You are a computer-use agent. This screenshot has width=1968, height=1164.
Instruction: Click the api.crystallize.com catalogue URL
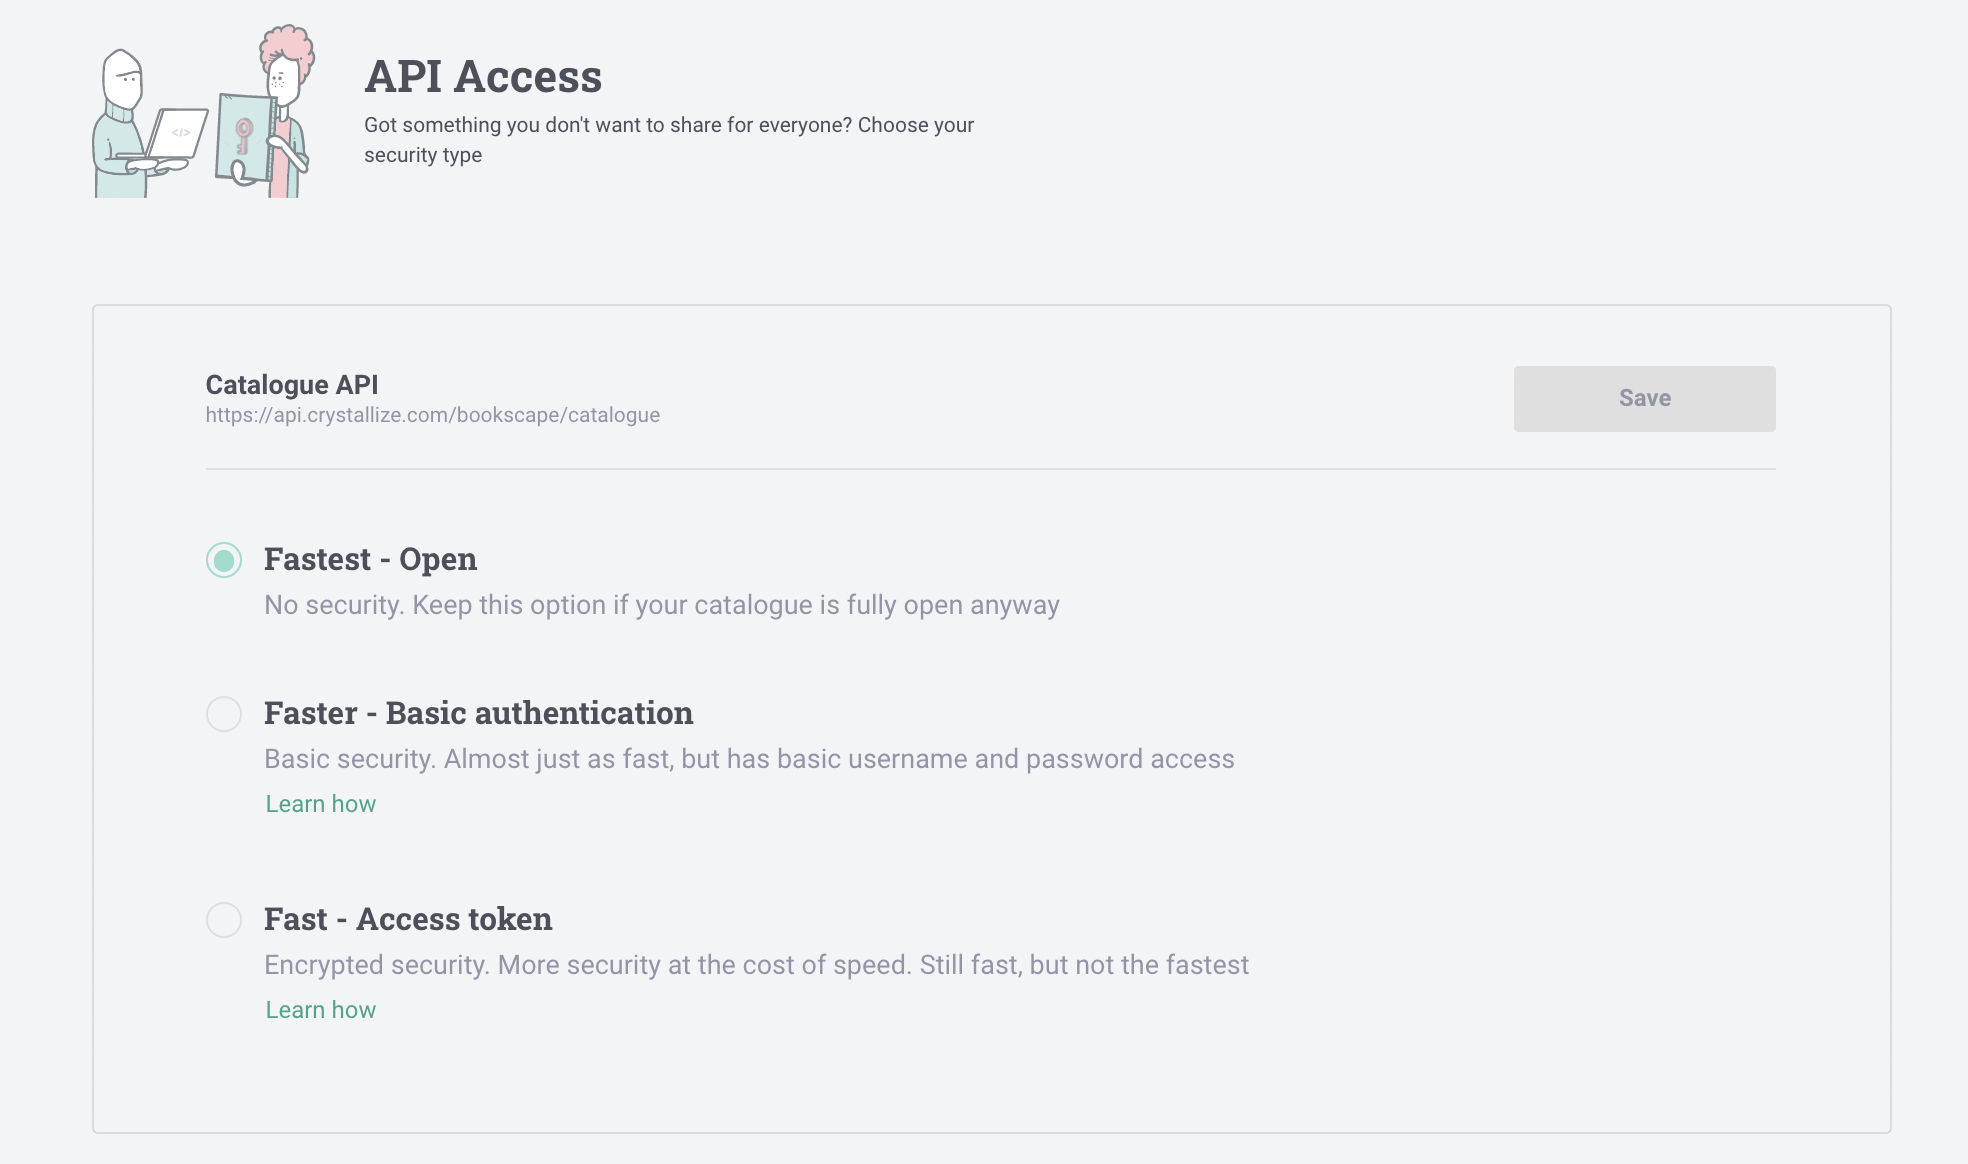click(433, 415)
